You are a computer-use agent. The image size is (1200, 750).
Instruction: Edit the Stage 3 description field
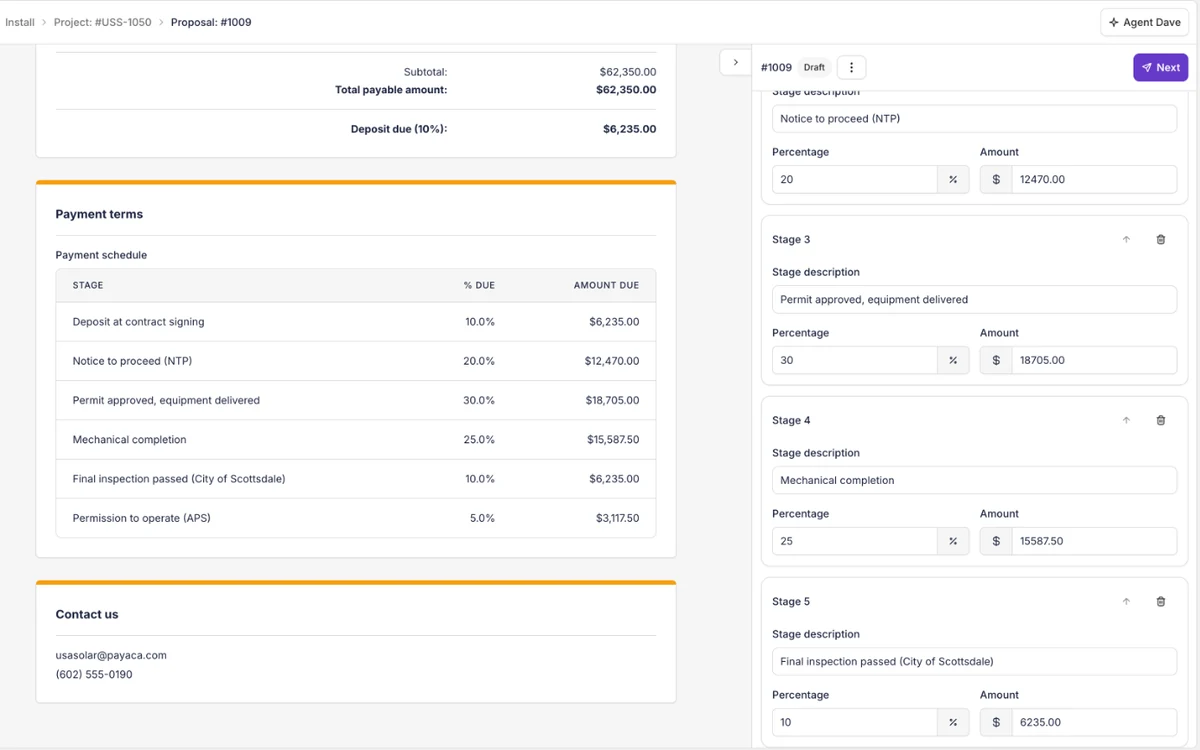pyautogui.click(x=974, y=299)
